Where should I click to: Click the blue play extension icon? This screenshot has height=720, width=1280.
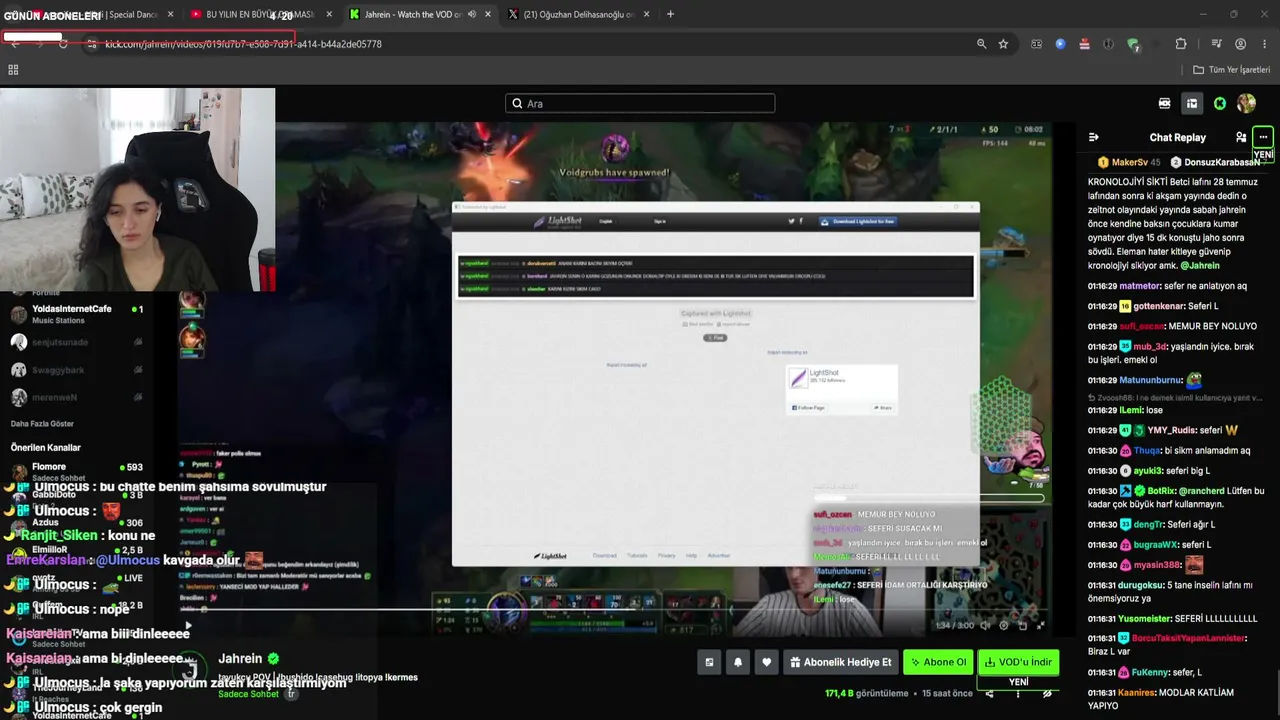coord(1060,44)
